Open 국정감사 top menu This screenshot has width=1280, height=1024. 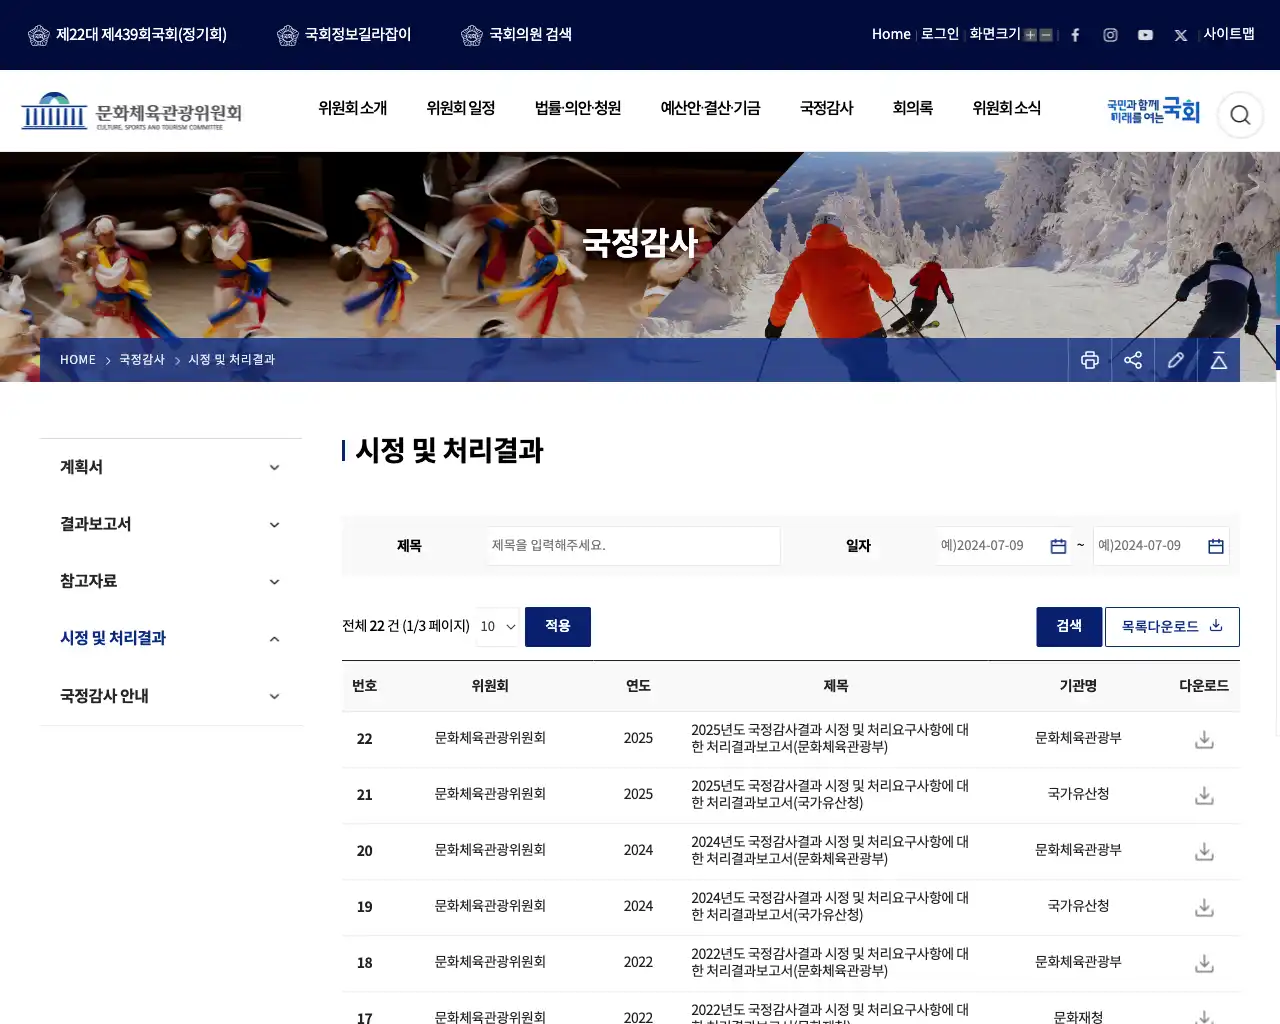pyautogui.click(x=826, y=108)
